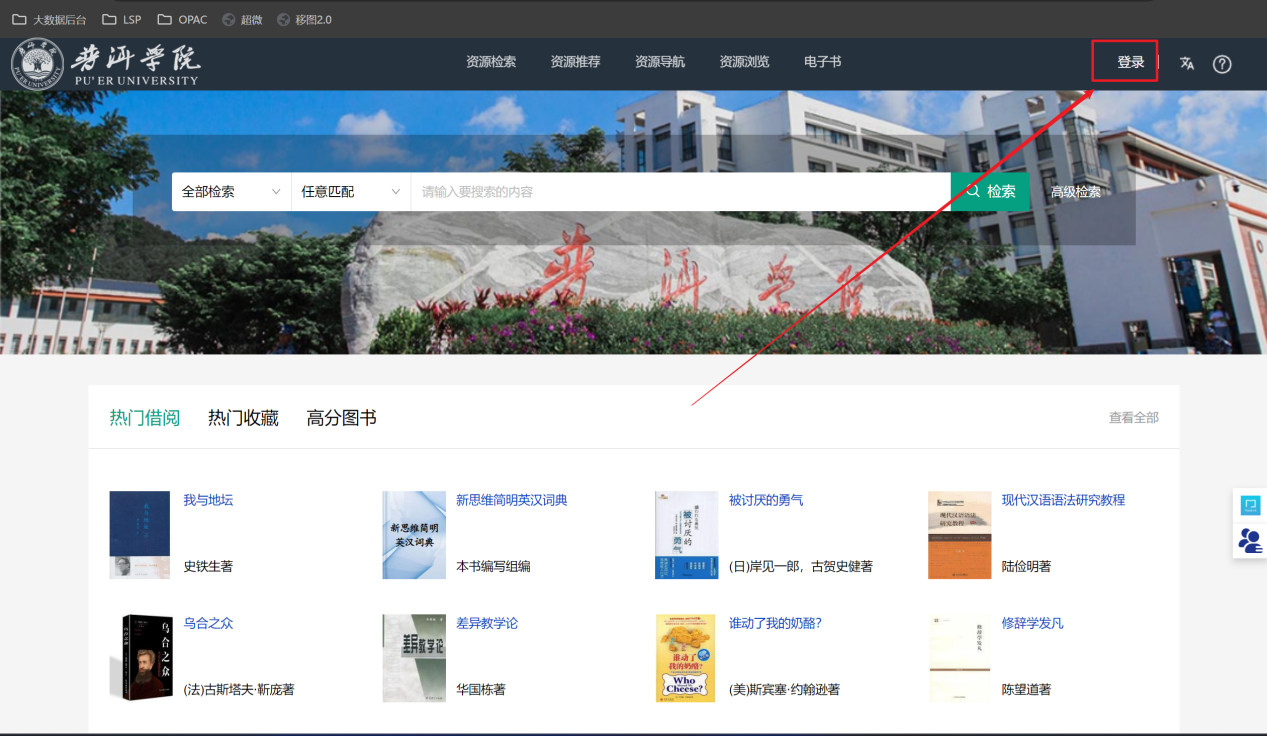1267x736 pixels.
Task: Open the 资源导航 menu
Action: (660, 62)
